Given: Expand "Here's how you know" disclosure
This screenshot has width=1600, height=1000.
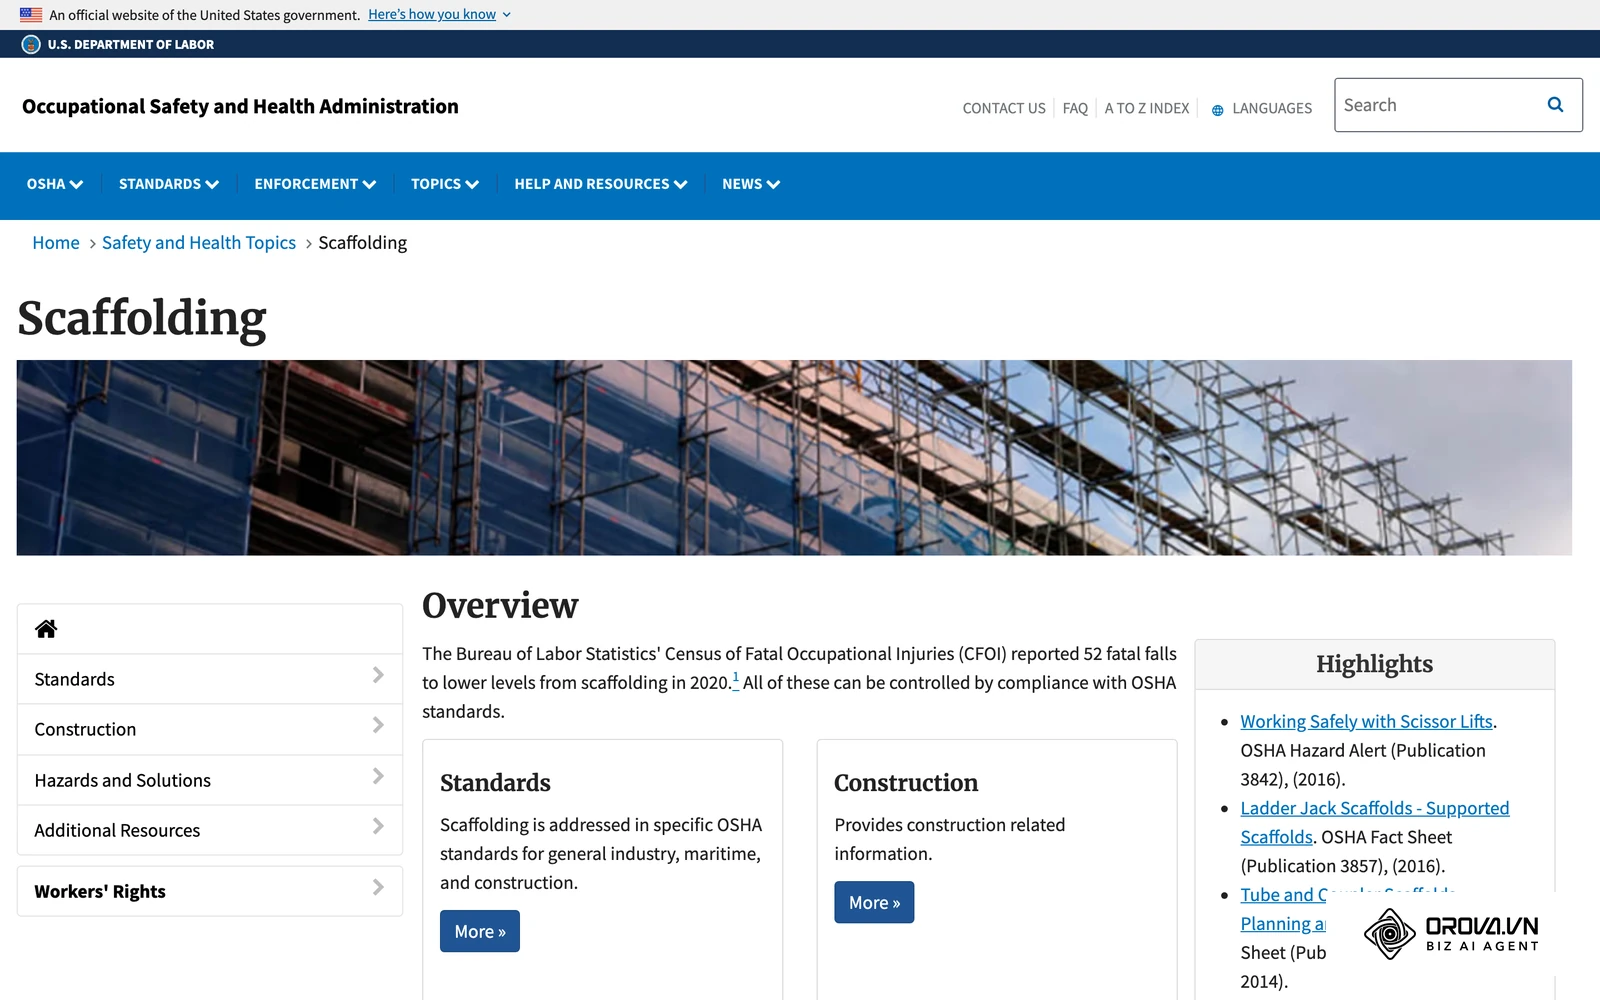Looking at the screenshot, I should [439, 15].
